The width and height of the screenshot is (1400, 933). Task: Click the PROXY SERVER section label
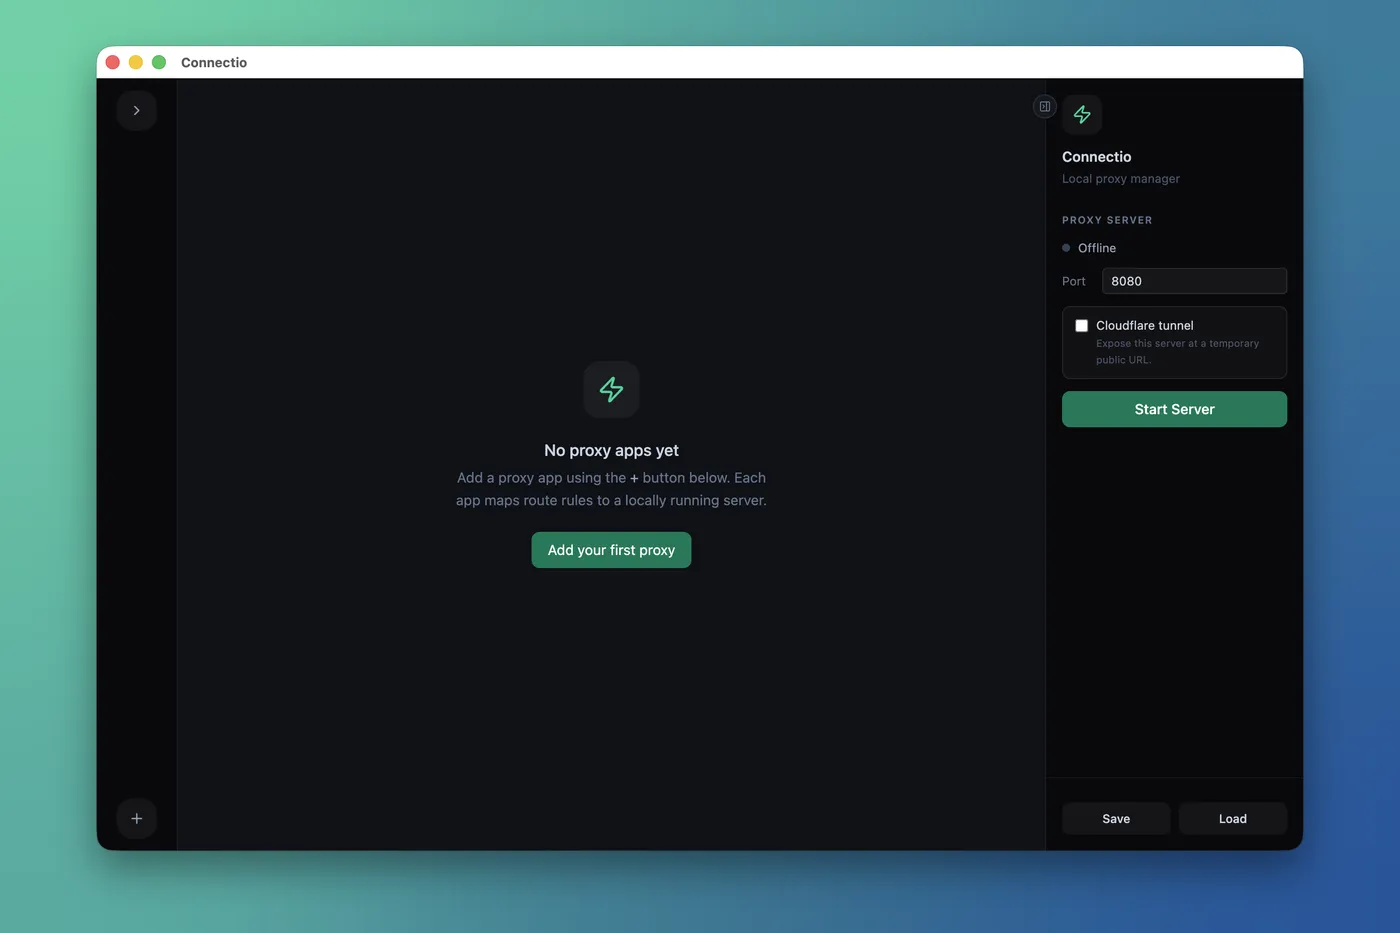point(1107,220)
